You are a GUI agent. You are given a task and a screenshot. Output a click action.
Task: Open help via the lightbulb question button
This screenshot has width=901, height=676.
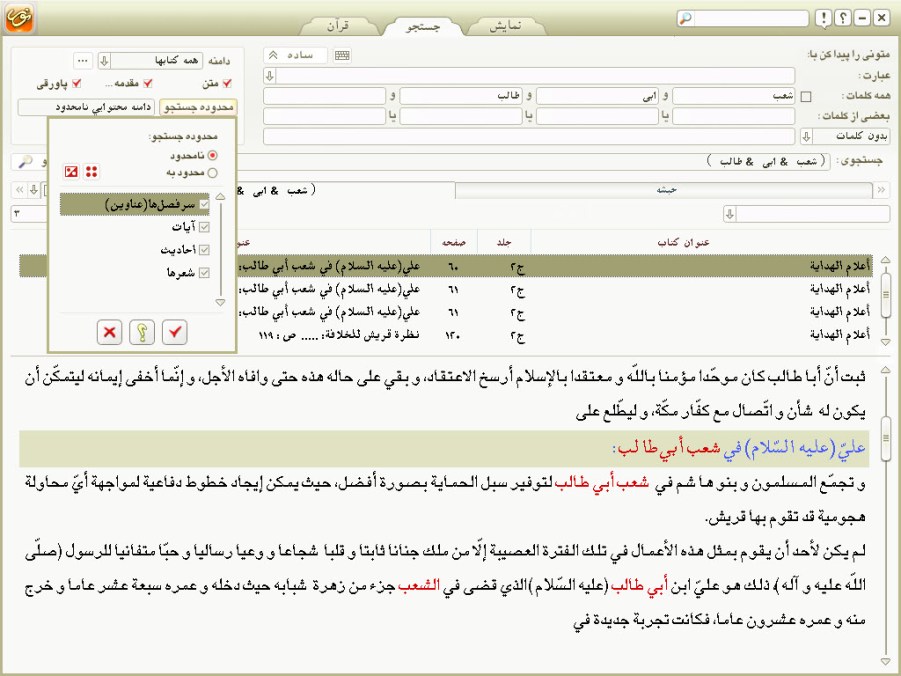pyautogui.click(x=142, y=332)
